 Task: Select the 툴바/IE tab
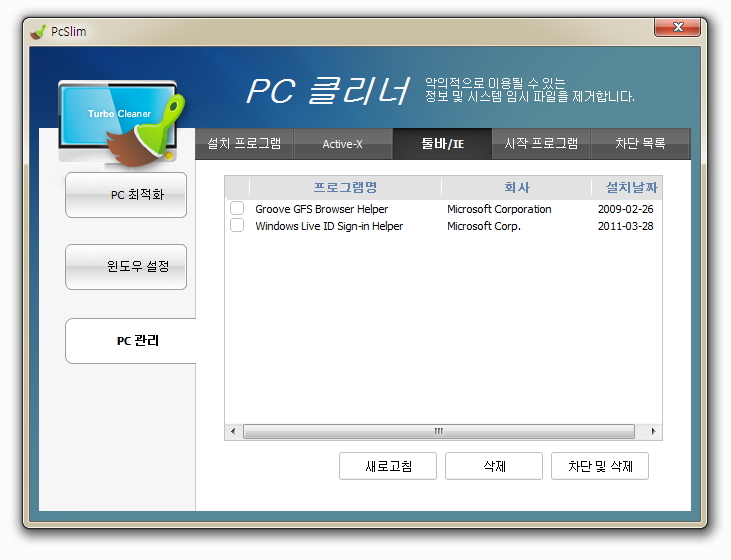pyautogui.click(x=442, y=144)
